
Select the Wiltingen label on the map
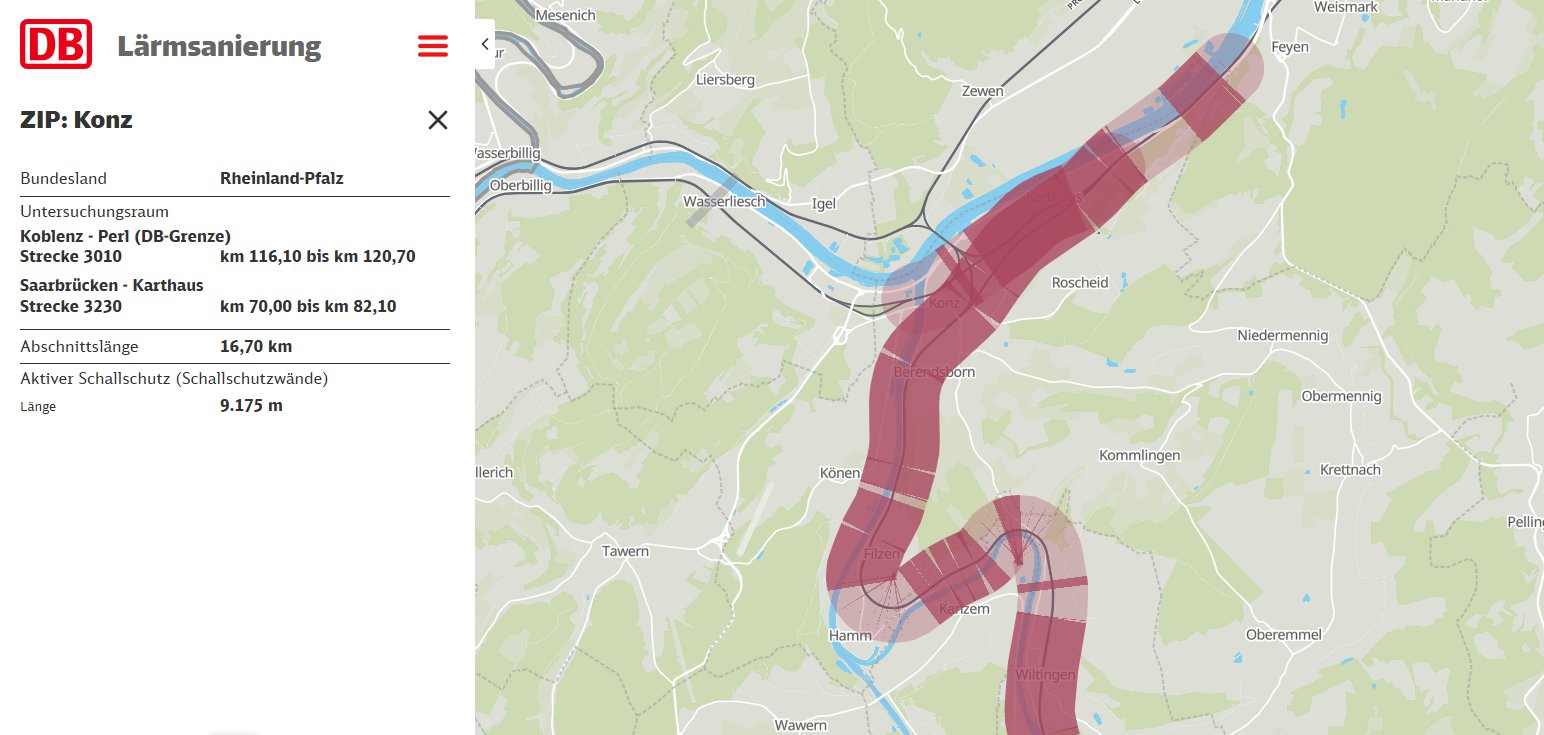coord(1045,675)
